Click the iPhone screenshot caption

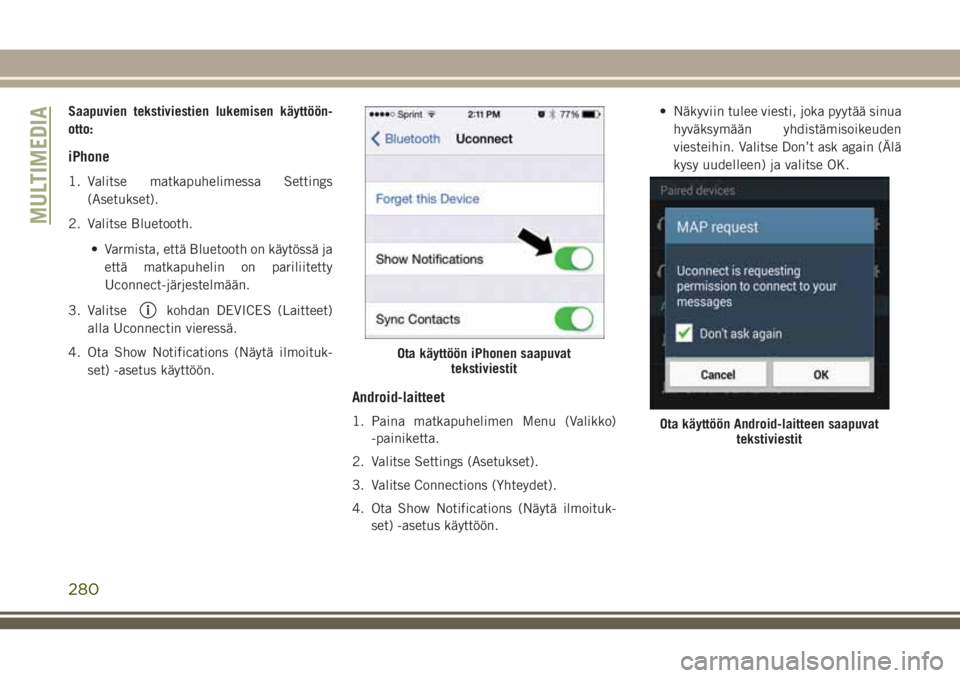(484, 361)
